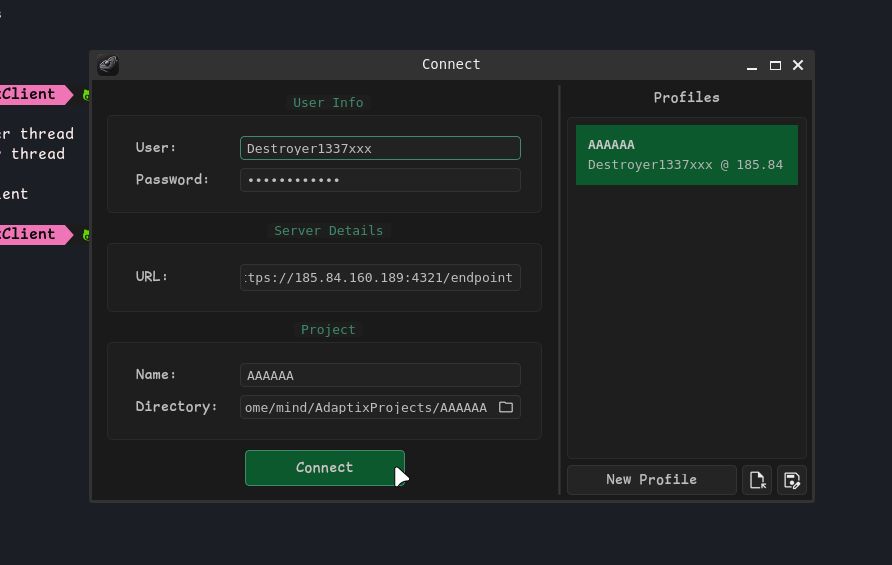892x565 pixels.
Task: Click the save profile disk icon
Action: click(792, 480)
